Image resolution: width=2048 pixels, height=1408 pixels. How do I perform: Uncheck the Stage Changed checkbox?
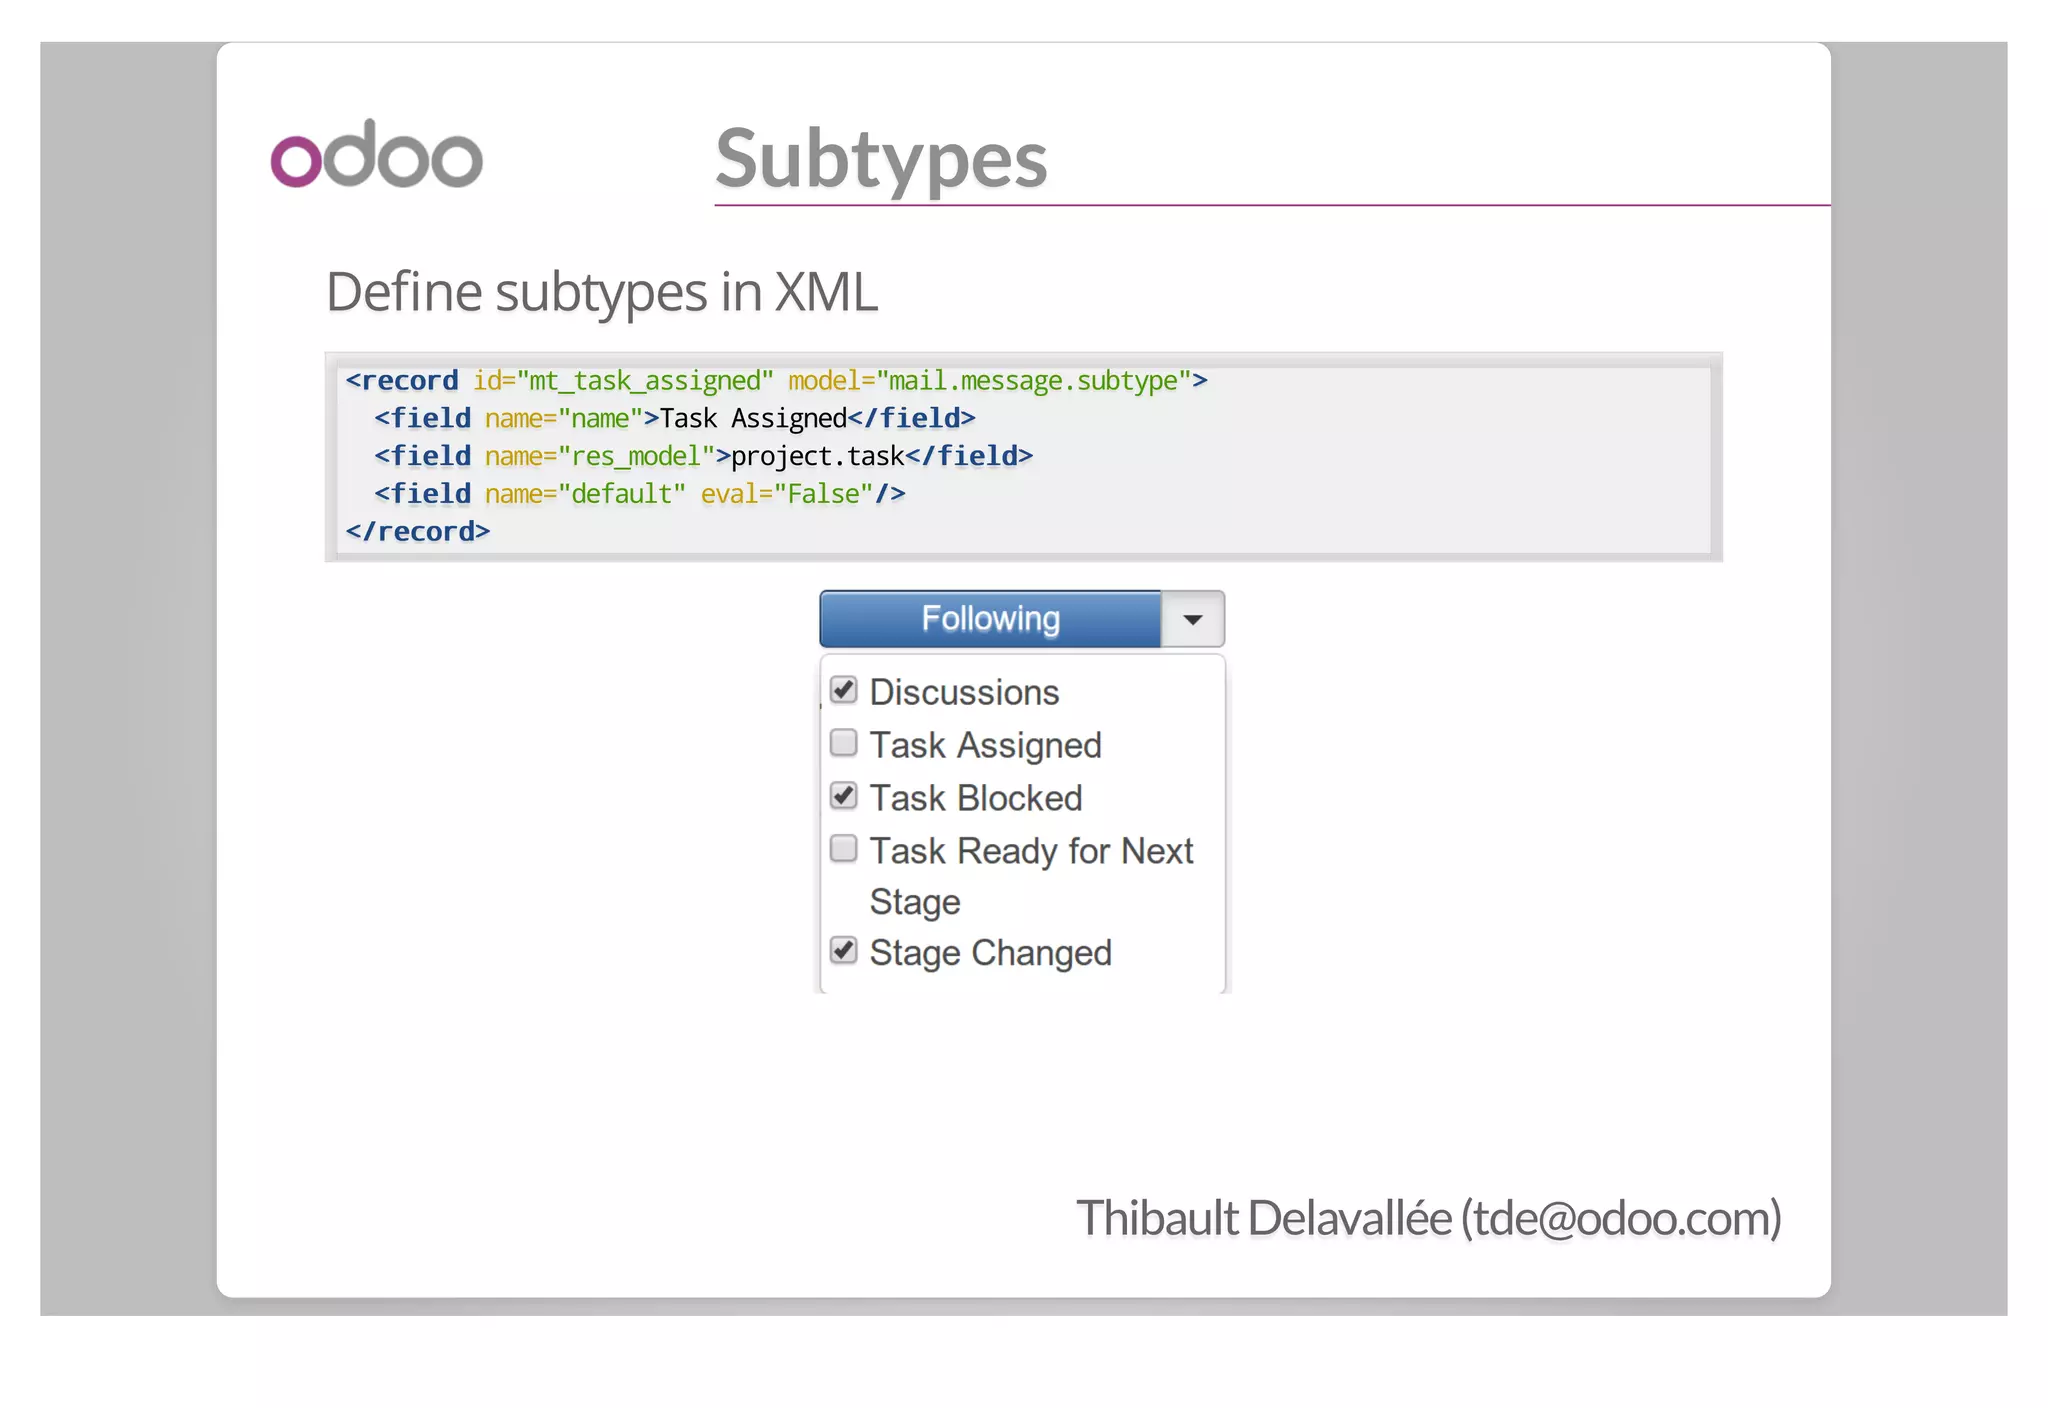[x=844, y=950]
